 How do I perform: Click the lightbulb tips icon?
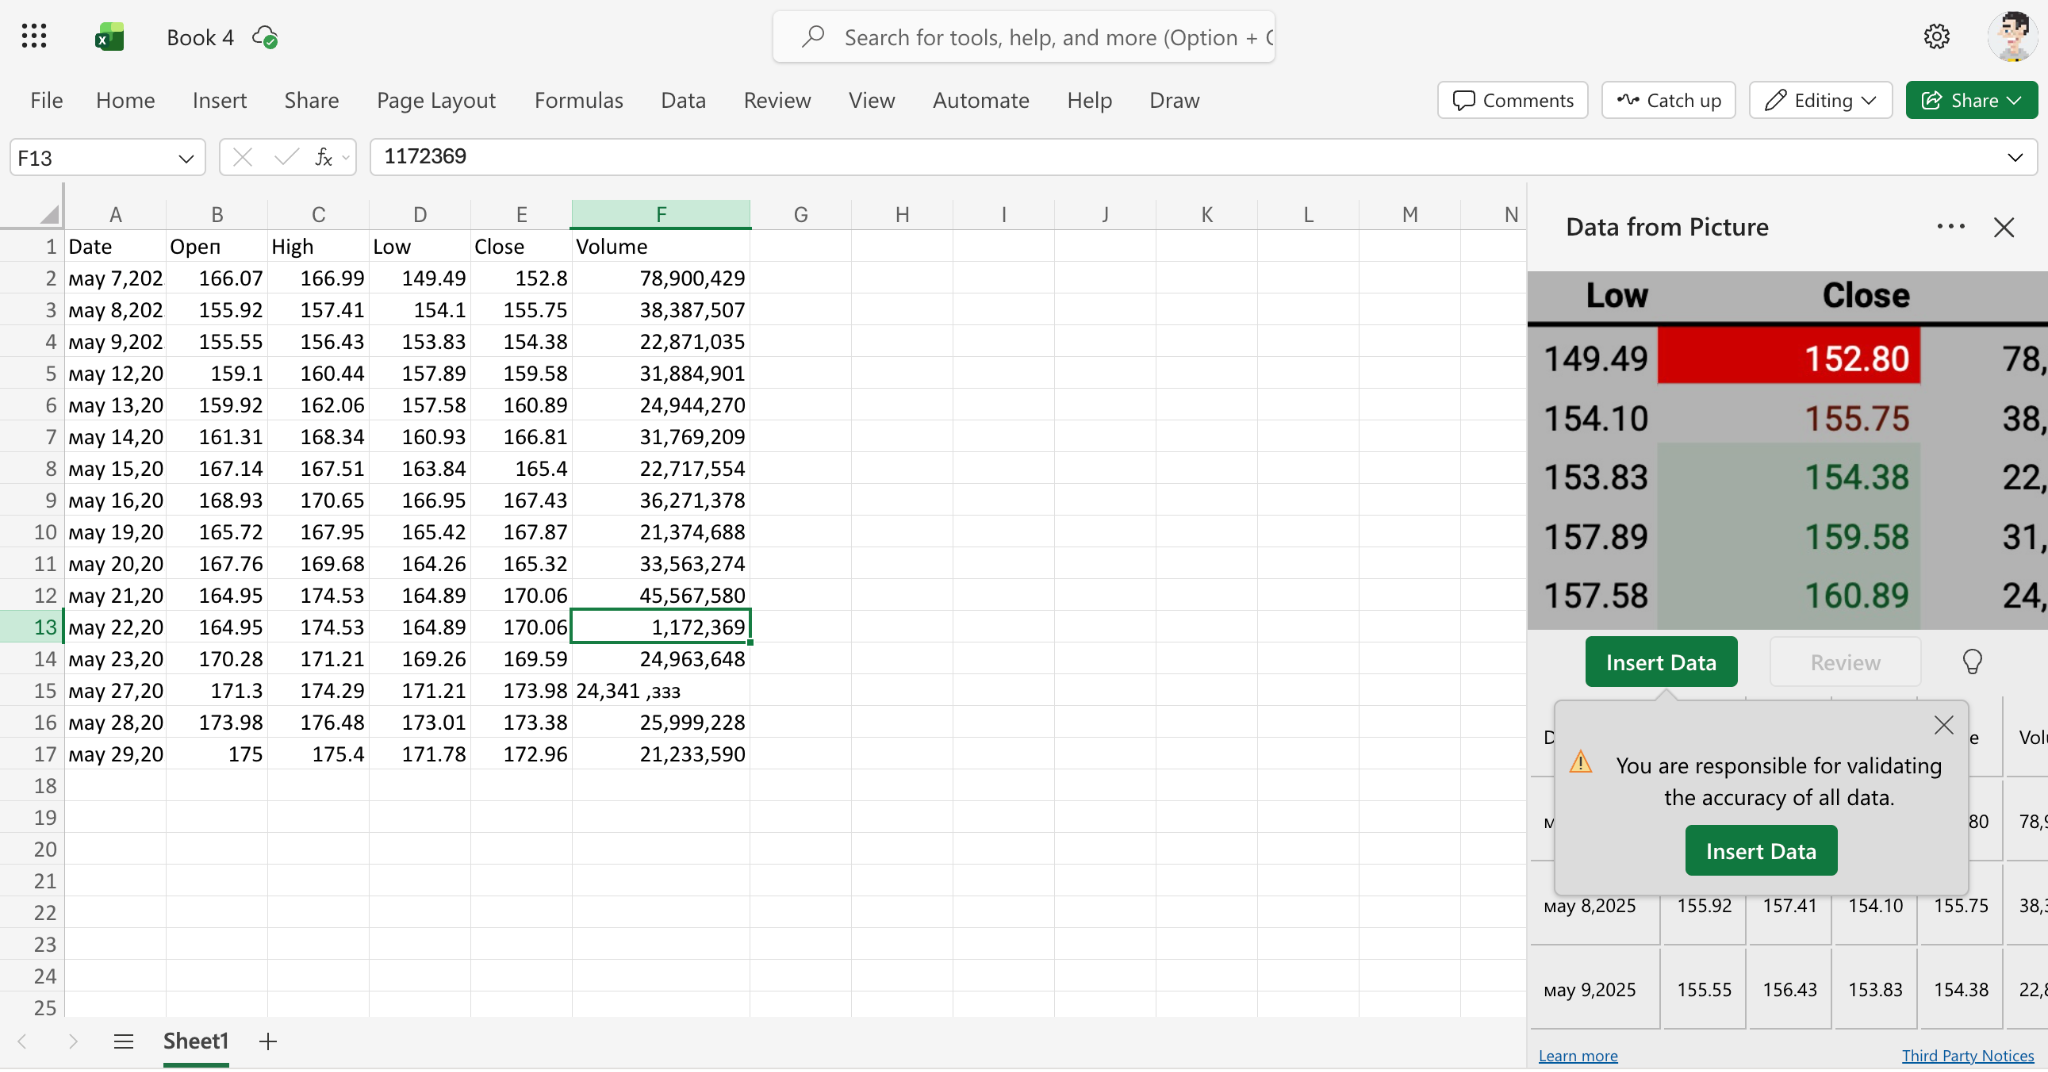pyautogui.click(x=1972, y=662)
